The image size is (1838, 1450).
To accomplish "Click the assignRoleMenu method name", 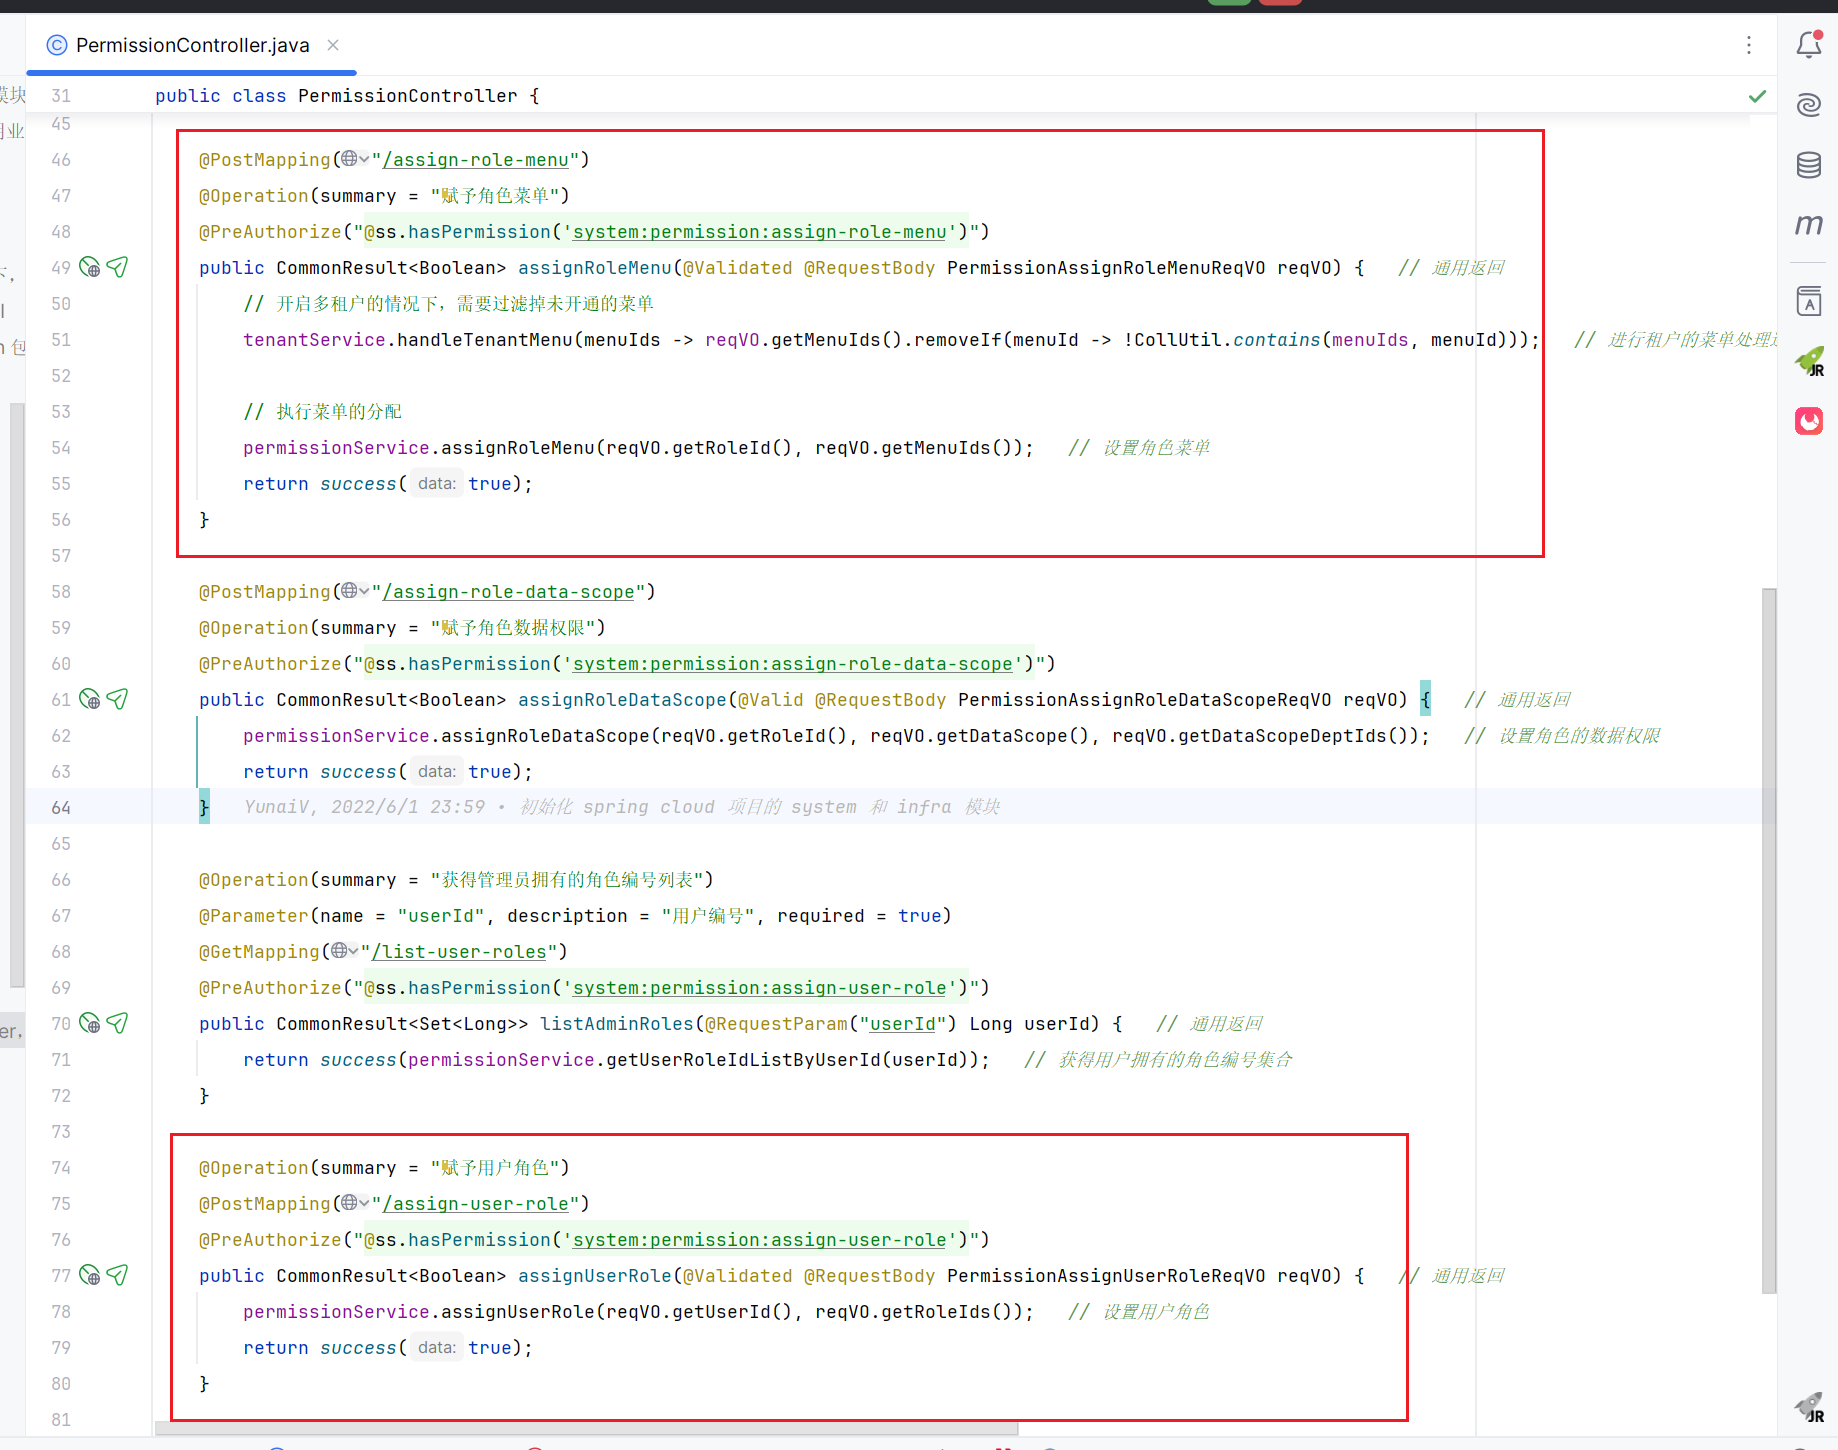I will click(x=595, y=268).
